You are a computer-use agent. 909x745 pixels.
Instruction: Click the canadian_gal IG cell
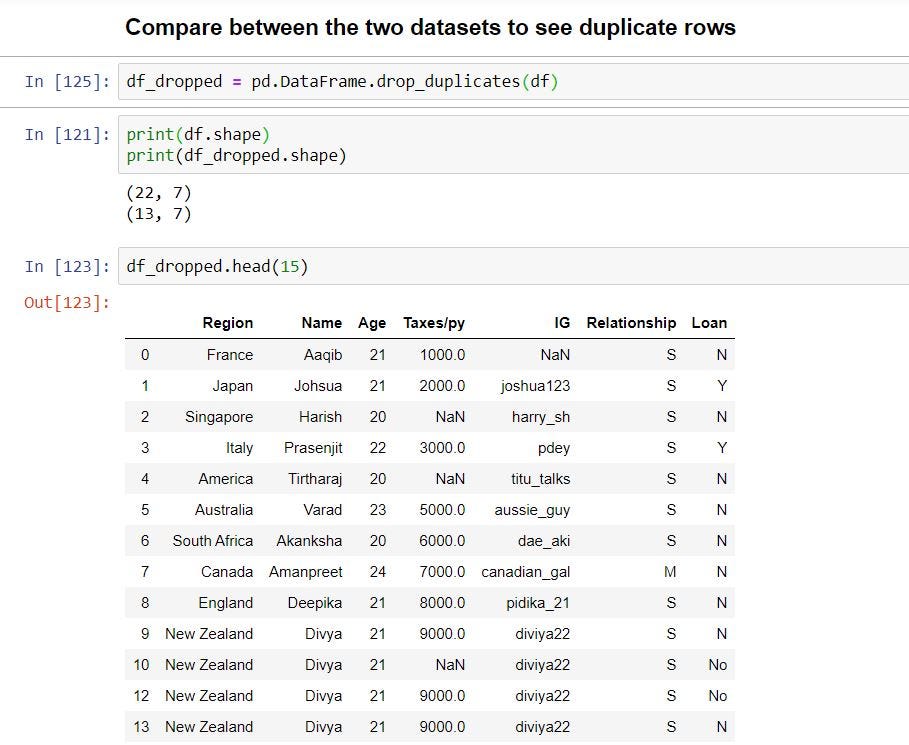(525, 572)
